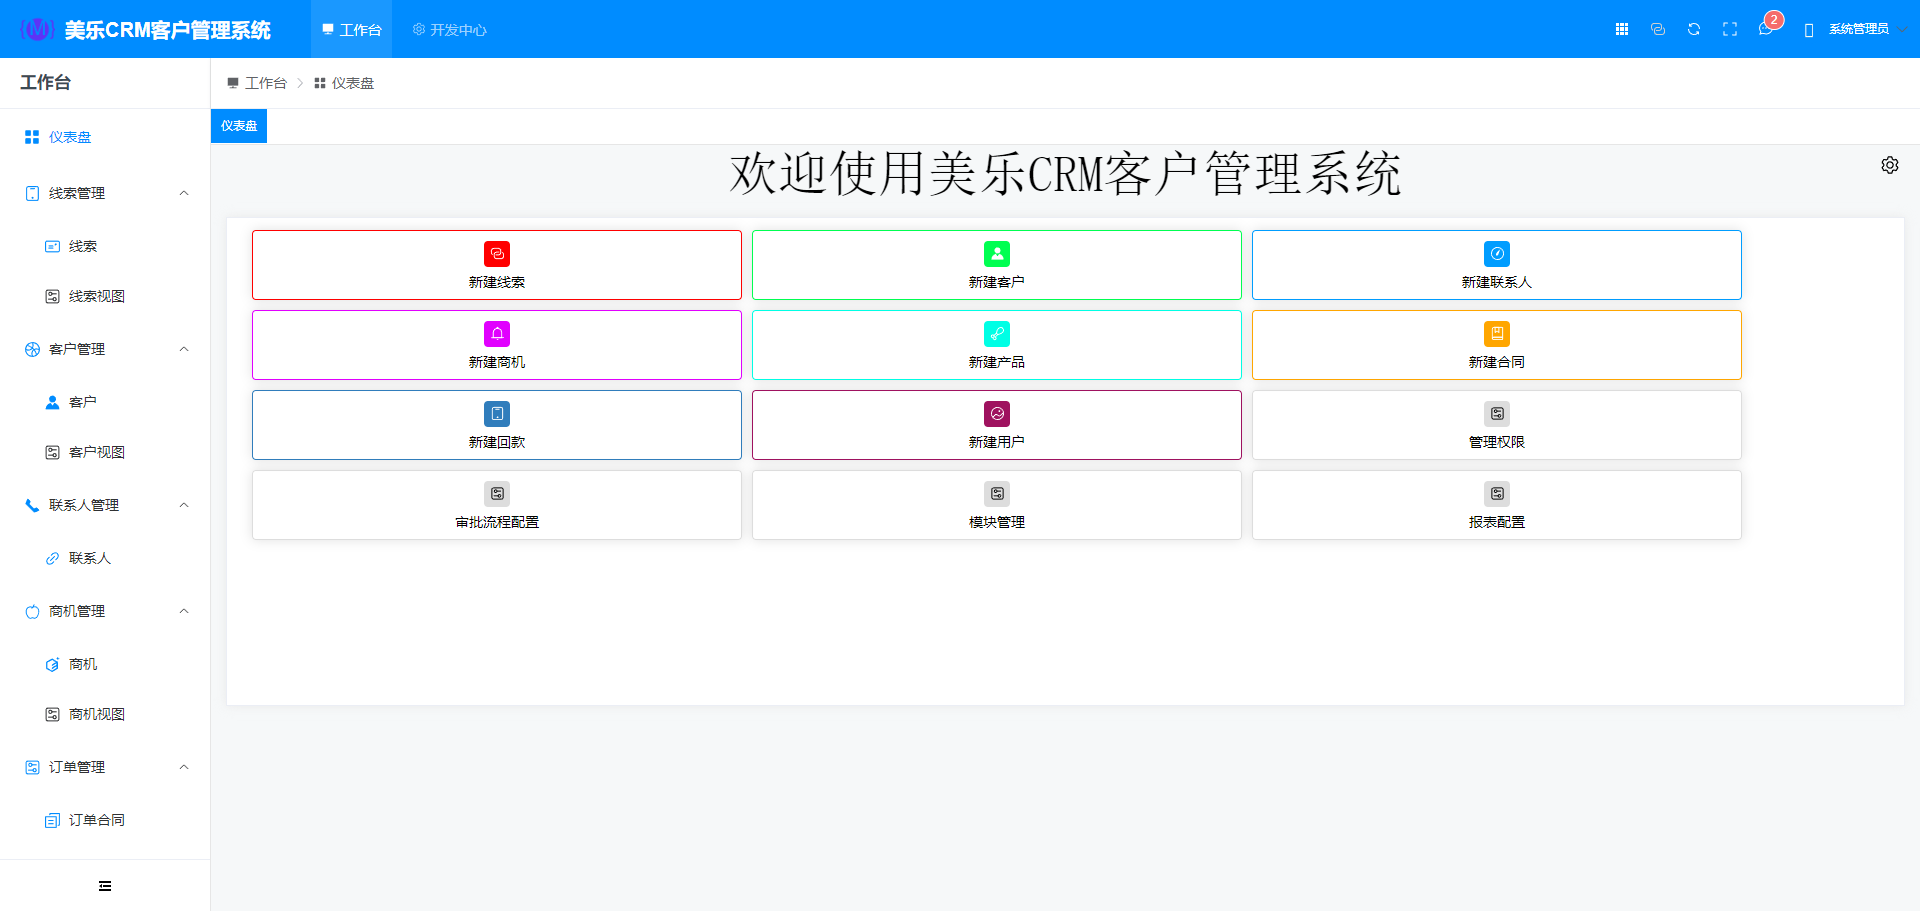
Task: Open the apps grid icon in header
Action: point(1622,29)
